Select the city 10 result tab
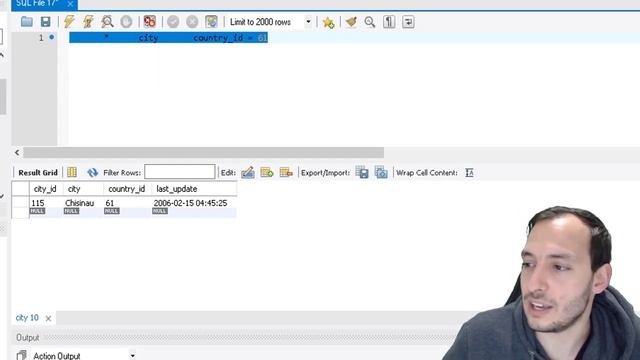Screen dimensions: 640x360 coord(27,318)
